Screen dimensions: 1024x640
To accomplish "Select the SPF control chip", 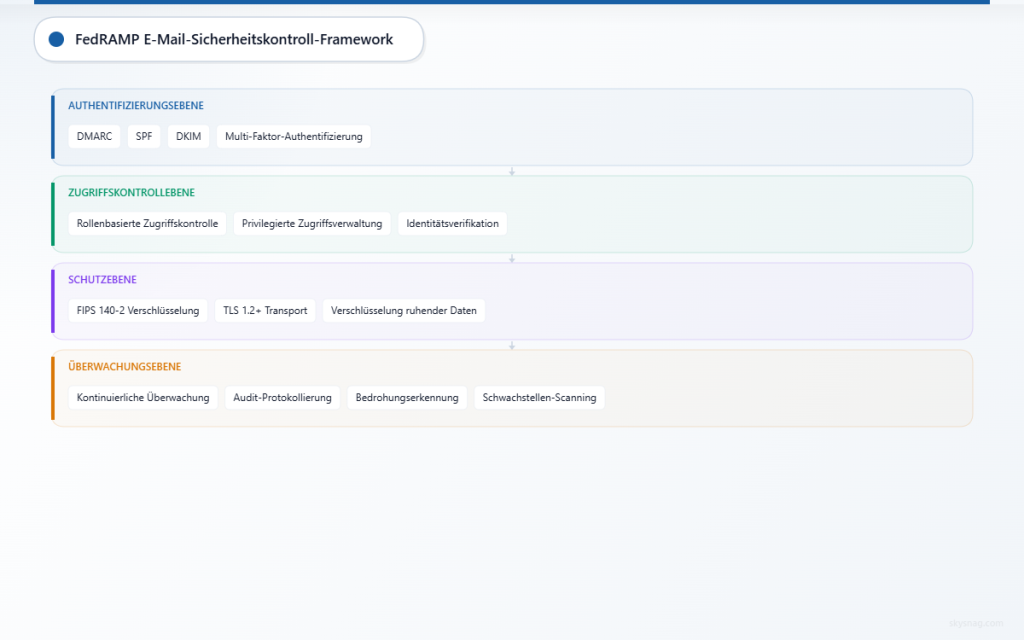I will (144, 136).
